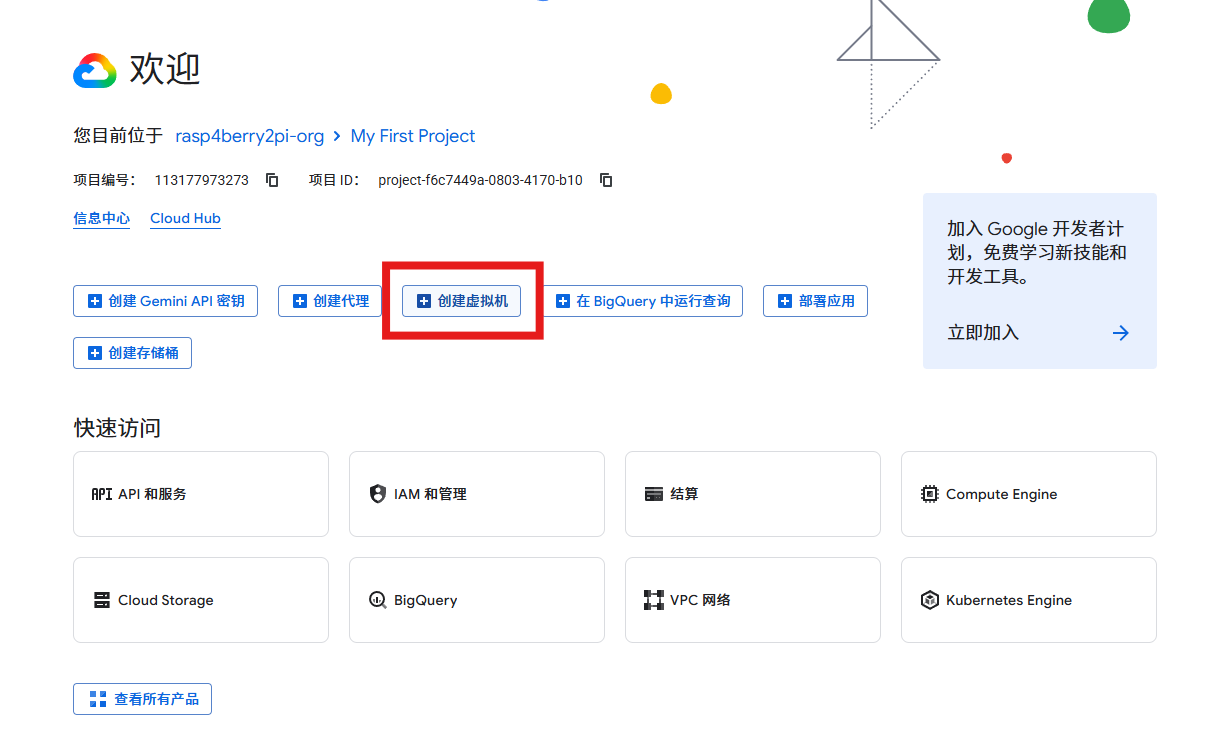1225x739 pixels.
Task: Click the grid icon on 查看所有产品
Action: [x=97, y=699]
